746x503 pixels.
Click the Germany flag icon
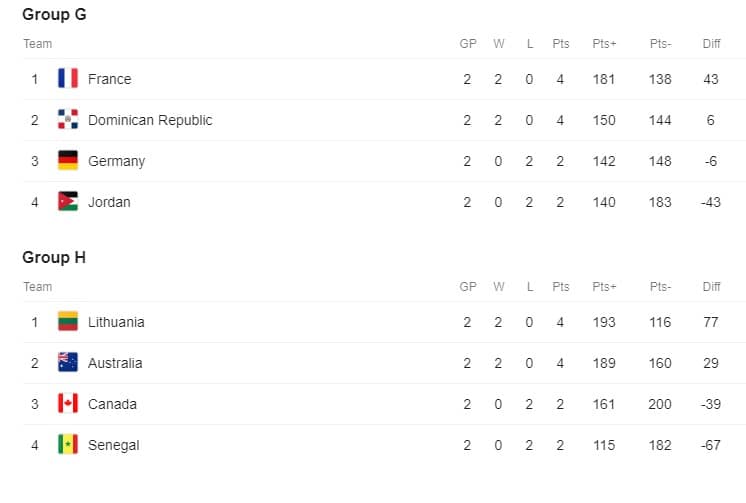click(68, 160)
